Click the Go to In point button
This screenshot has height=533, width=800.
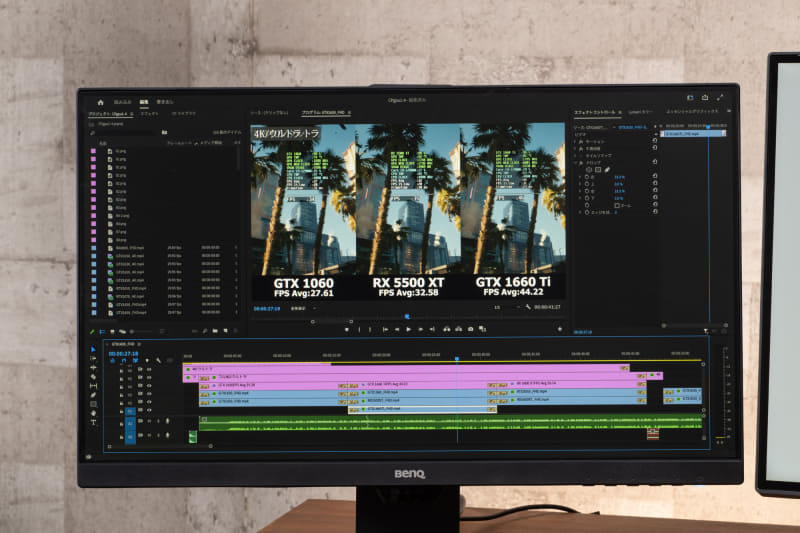click(385, 329)
